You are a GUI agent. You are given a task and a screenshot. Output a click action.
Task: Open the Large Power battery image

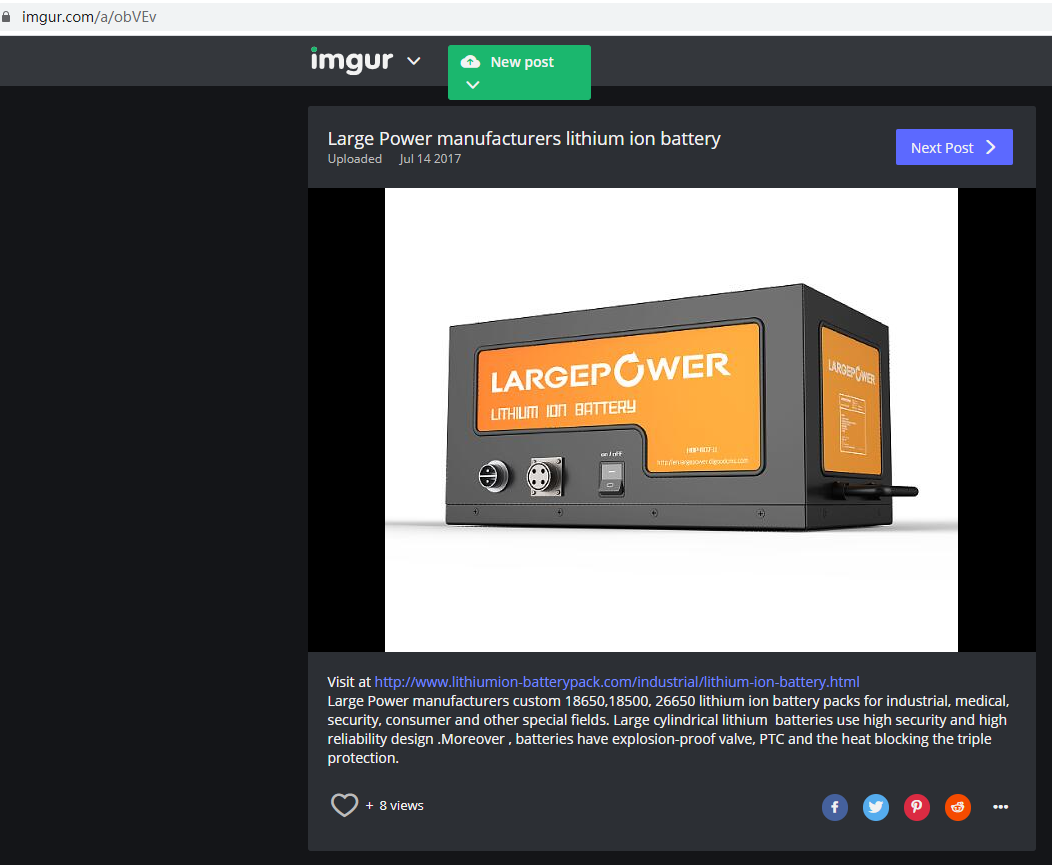click(x=671, y=419)
